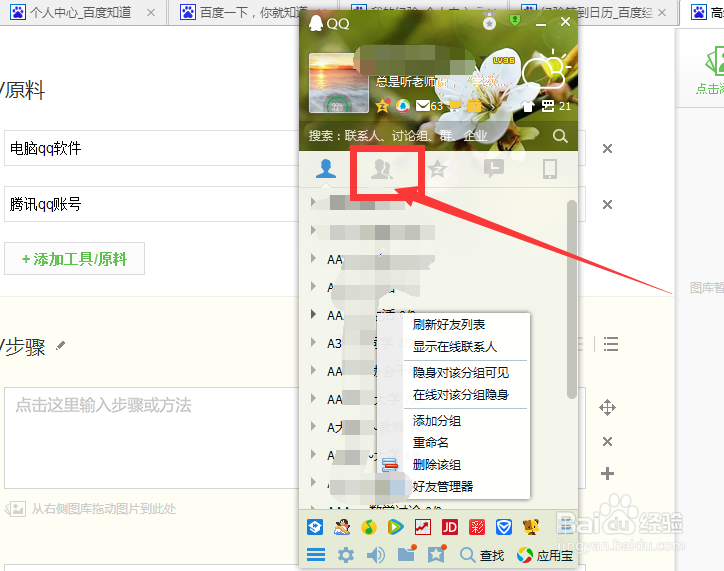
Task: Open the skin changer shirt icon
Action: pos(529,106)
